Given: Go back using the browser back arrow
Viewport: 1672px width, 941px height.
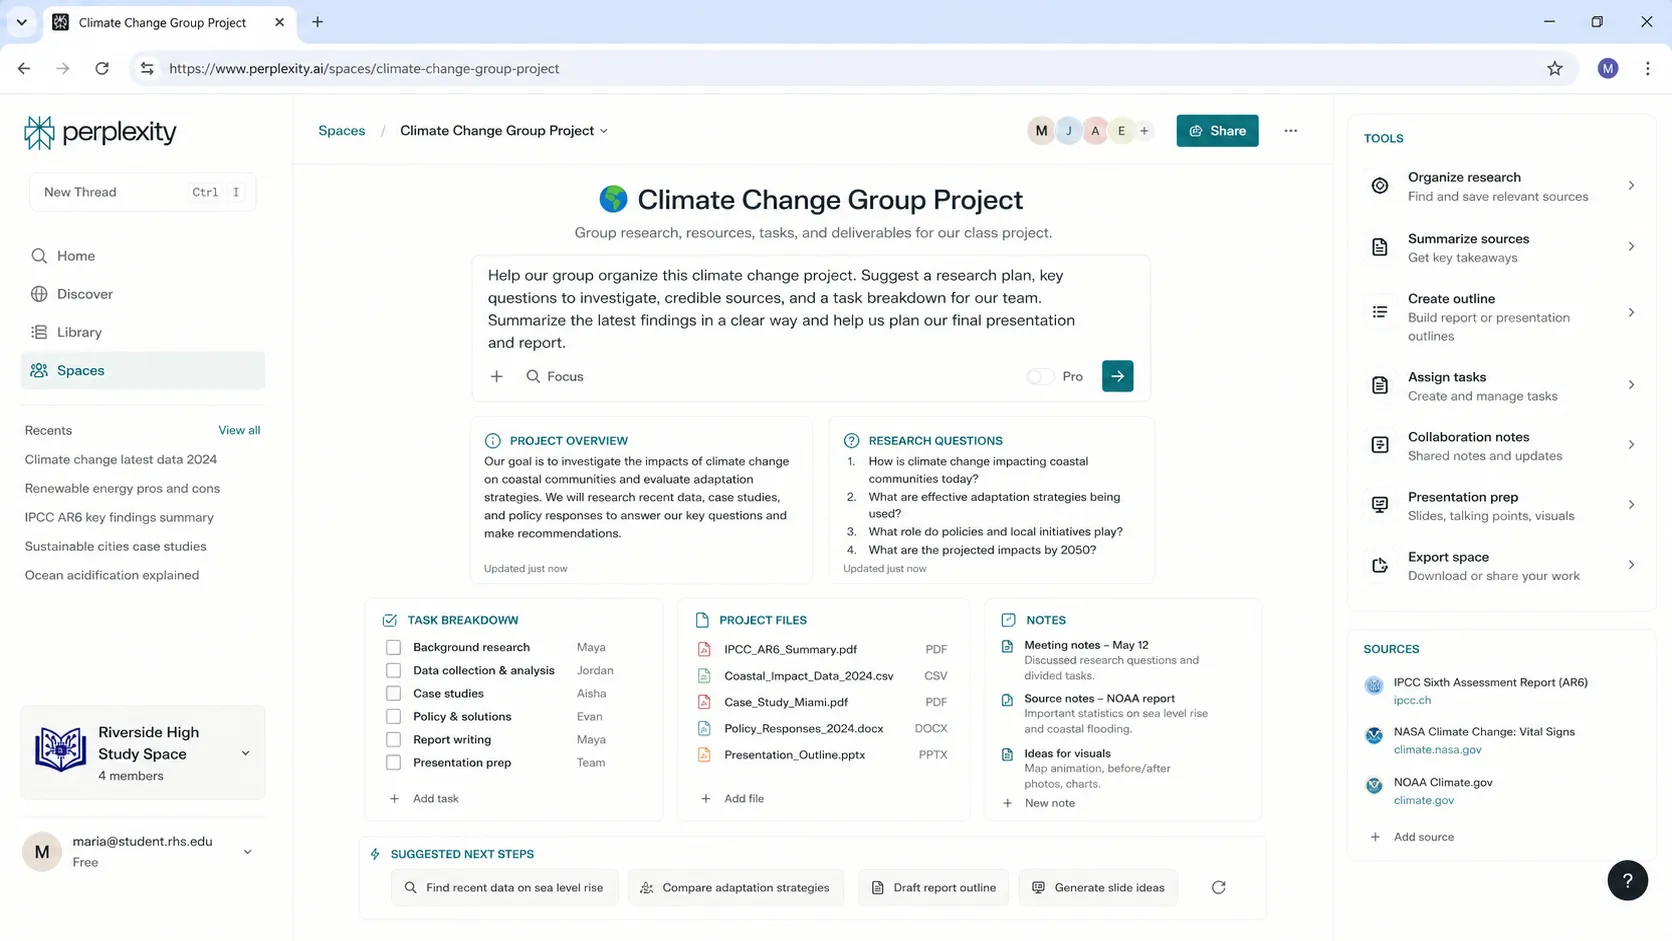Looking at the screenshot, I should (24, 69).
